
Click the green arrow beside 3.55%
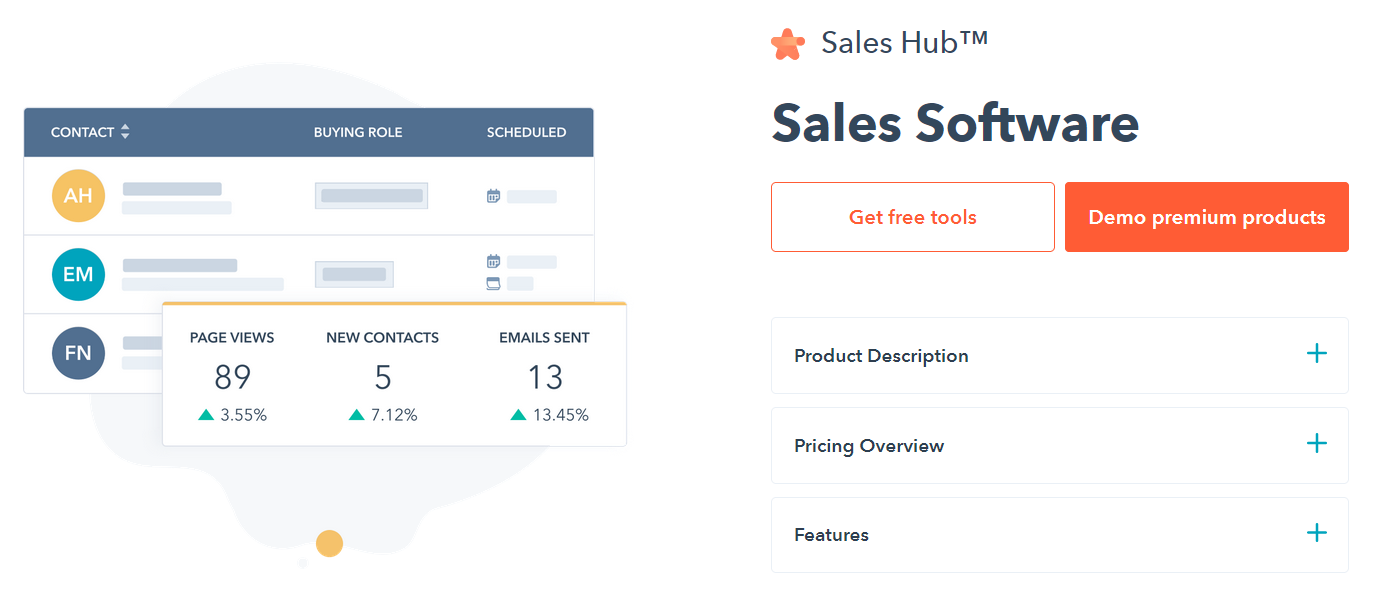206,414
